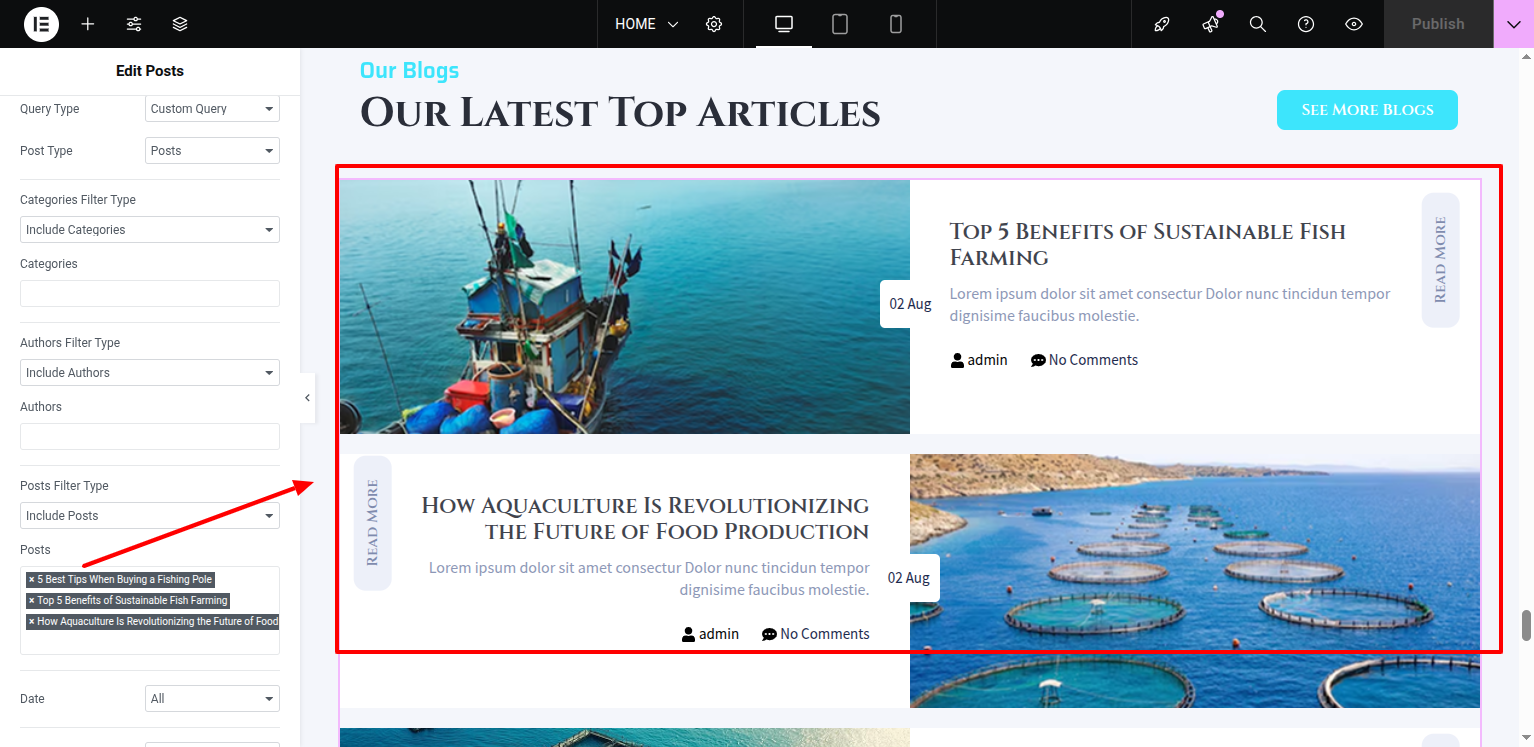
Task: Open page settings gear icon
Action: coord(714,24)
